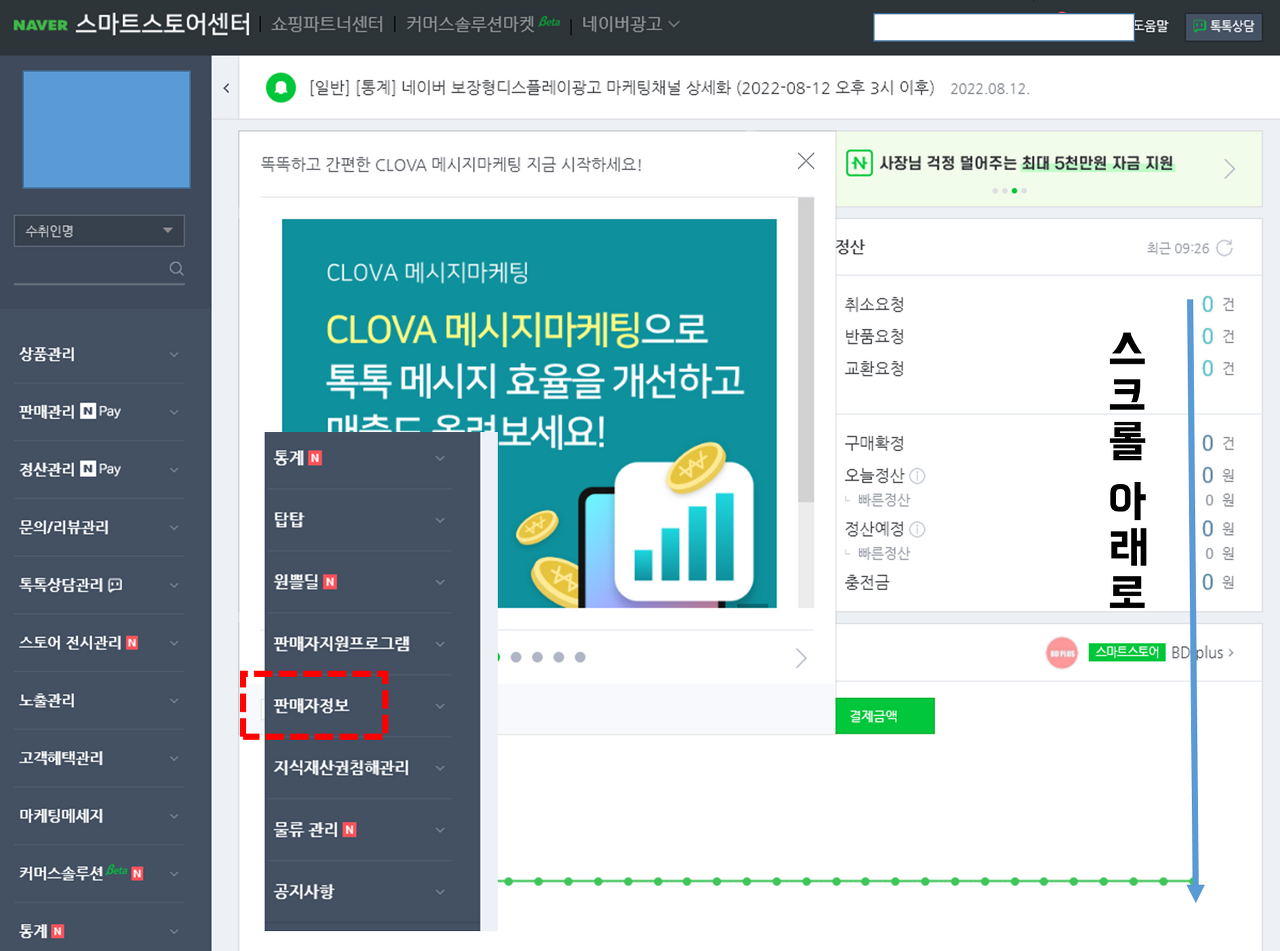Open the 커머스솔루션 sidebar menu

100,873
